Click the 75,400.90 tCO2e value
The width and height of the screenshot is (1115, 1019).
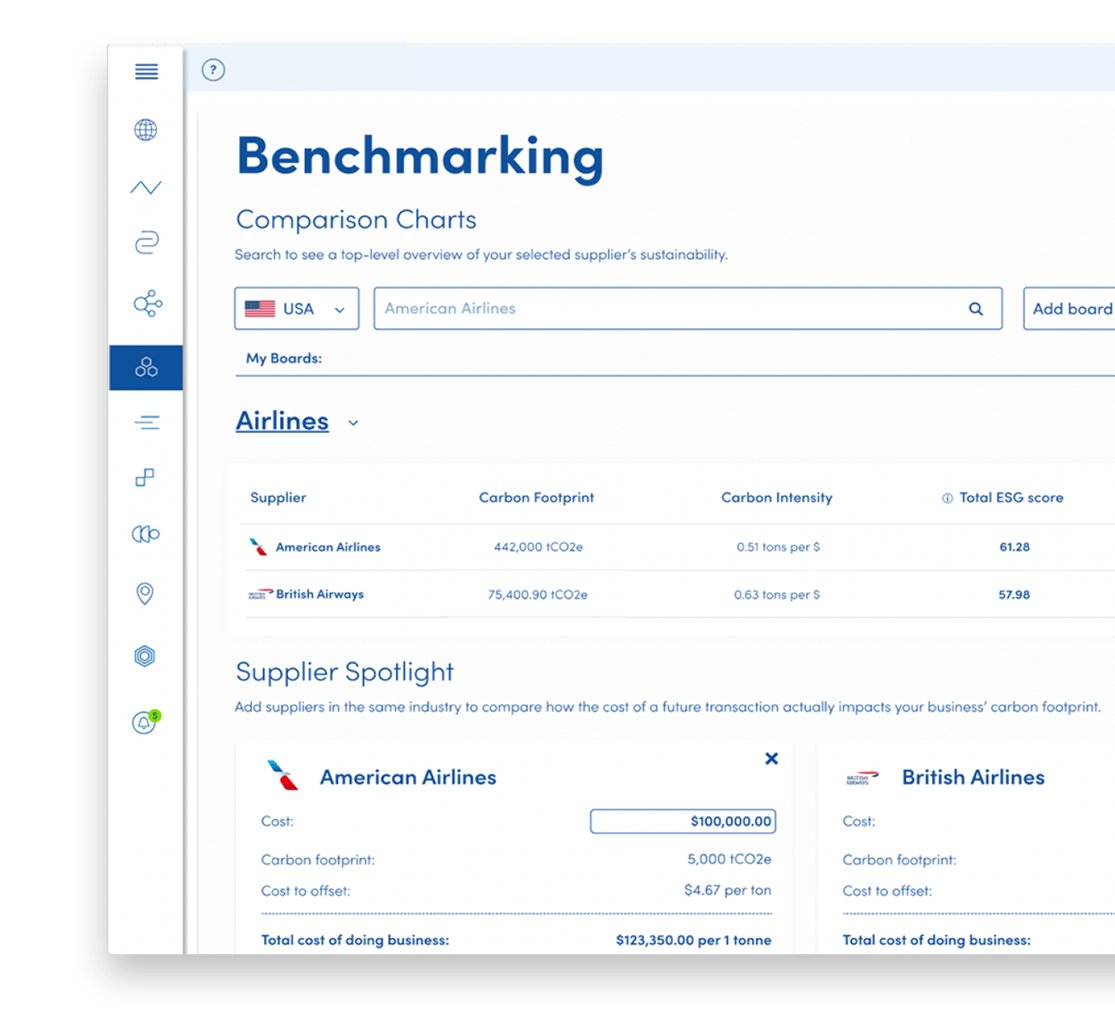(538, 594)
